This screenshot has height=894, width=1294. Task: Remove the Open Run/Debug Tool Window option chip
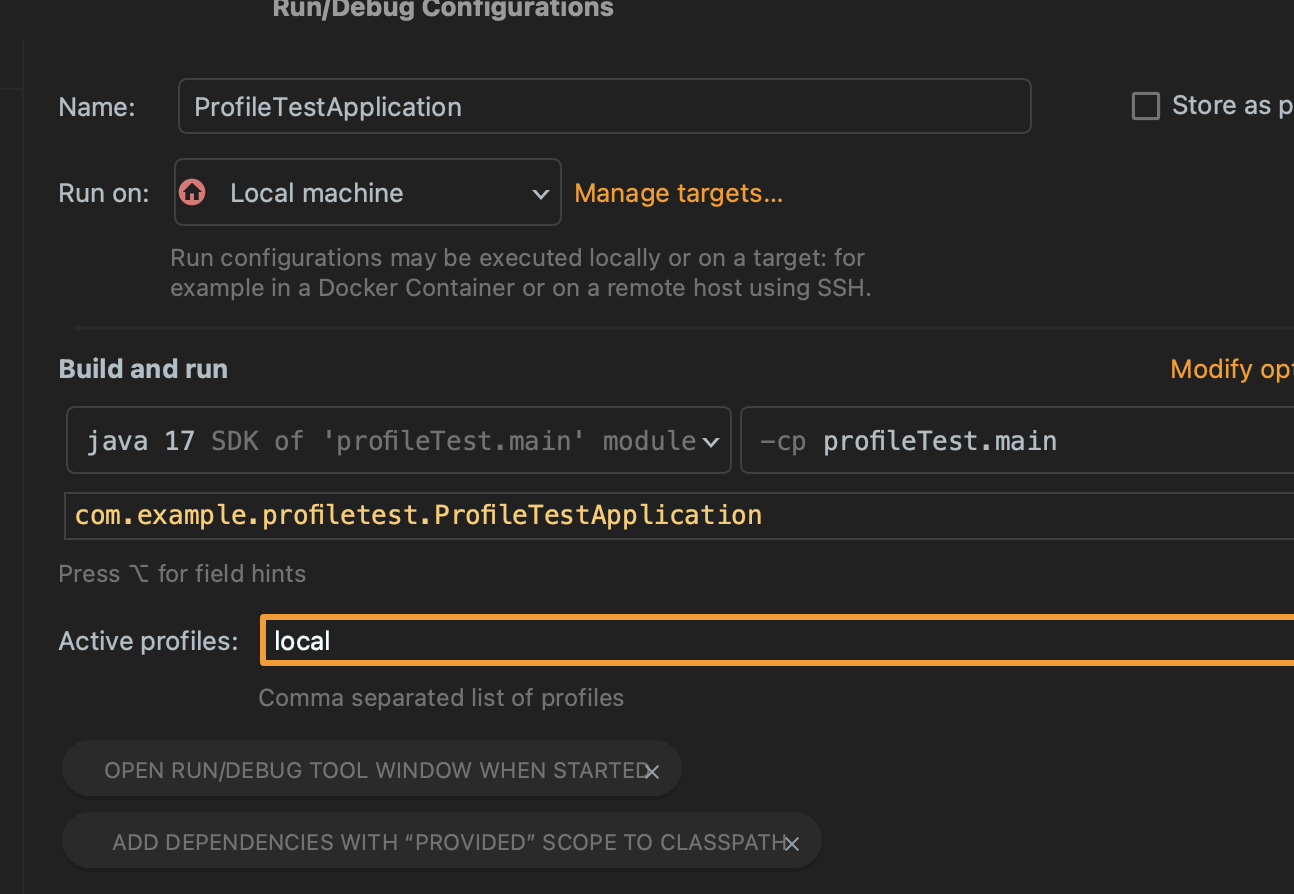point(652,771)
